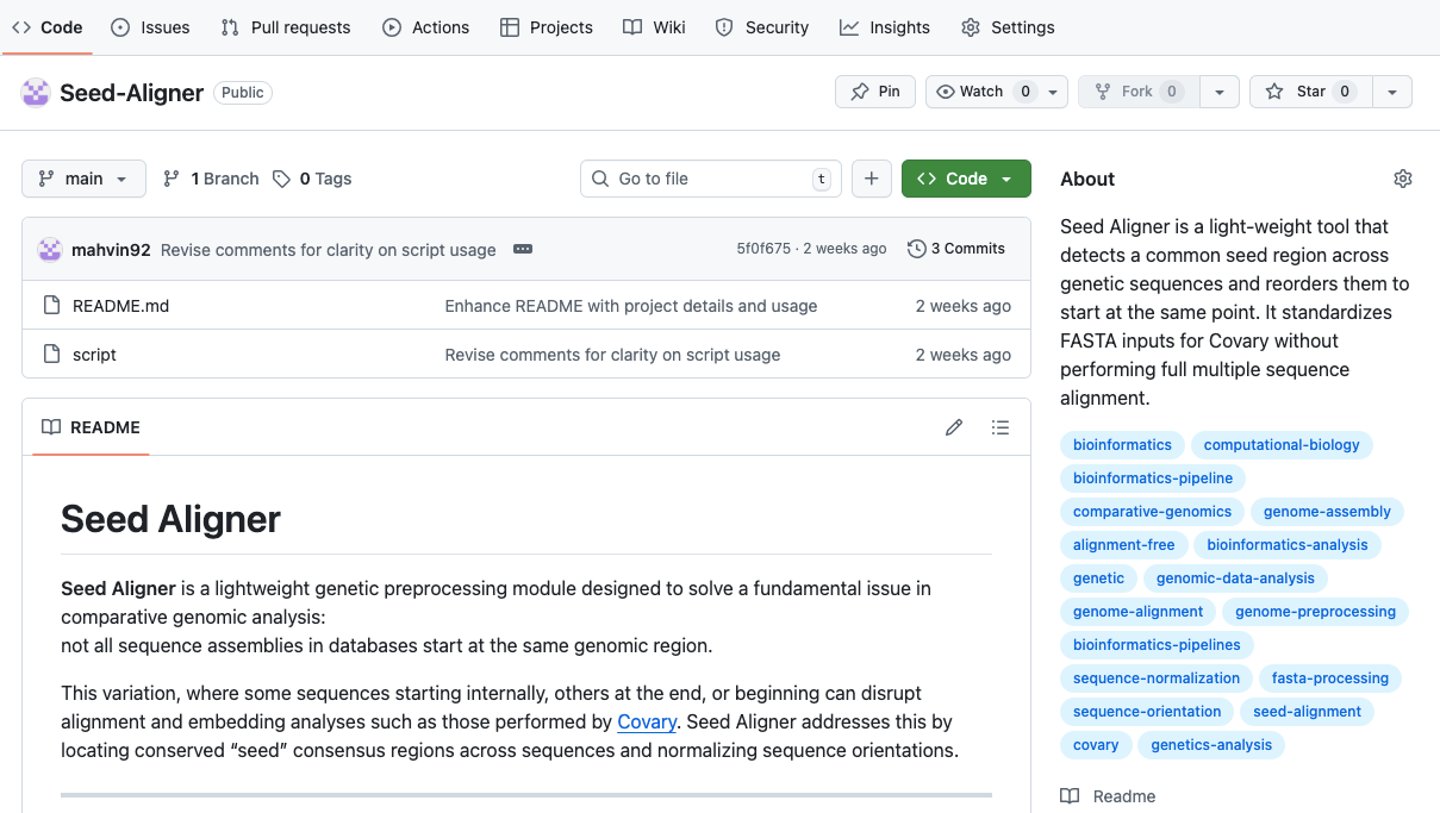Click sequence-orientation topic tag
The width and height of the screenshot is (1440, 813).
pyautogui.click(x=1147, y=712)
